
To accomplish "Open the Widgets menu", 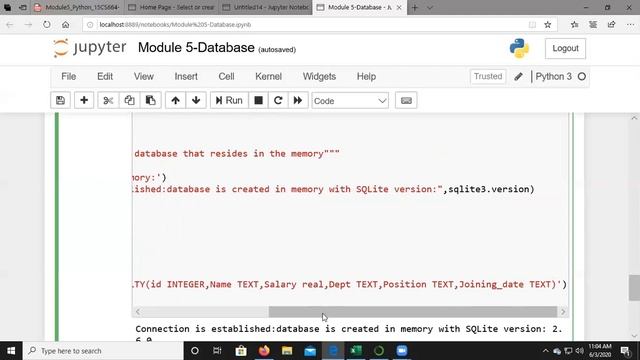I will [x=319, y=77].
